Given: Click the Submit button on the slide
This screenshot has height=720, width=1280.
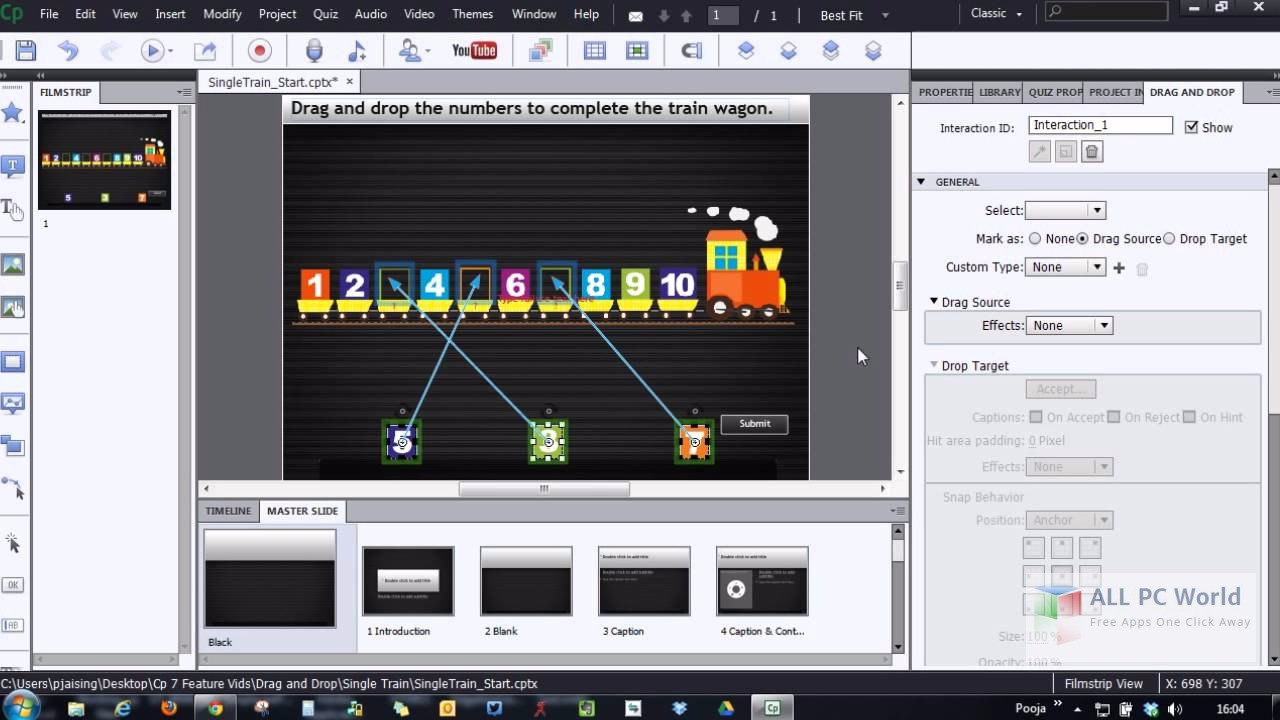Looking at the screenshot, I should [x=754, y=424].
